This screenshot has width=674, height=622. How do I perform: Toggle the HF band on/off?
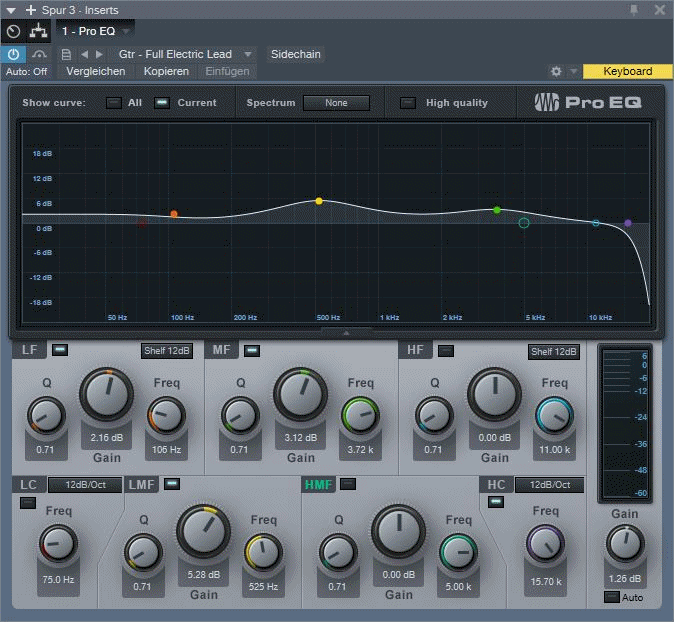(446, 351)
